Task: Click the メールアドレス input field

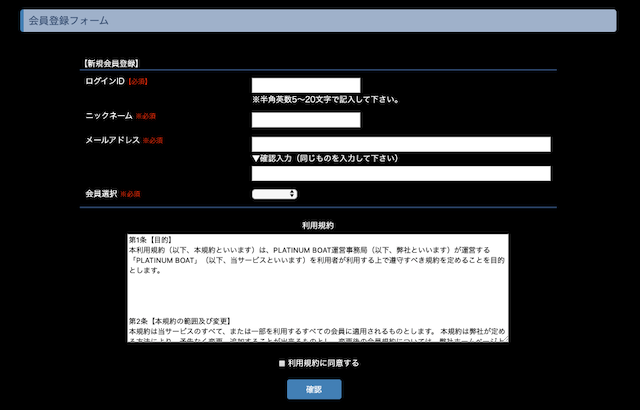Action: coord(401,144)
